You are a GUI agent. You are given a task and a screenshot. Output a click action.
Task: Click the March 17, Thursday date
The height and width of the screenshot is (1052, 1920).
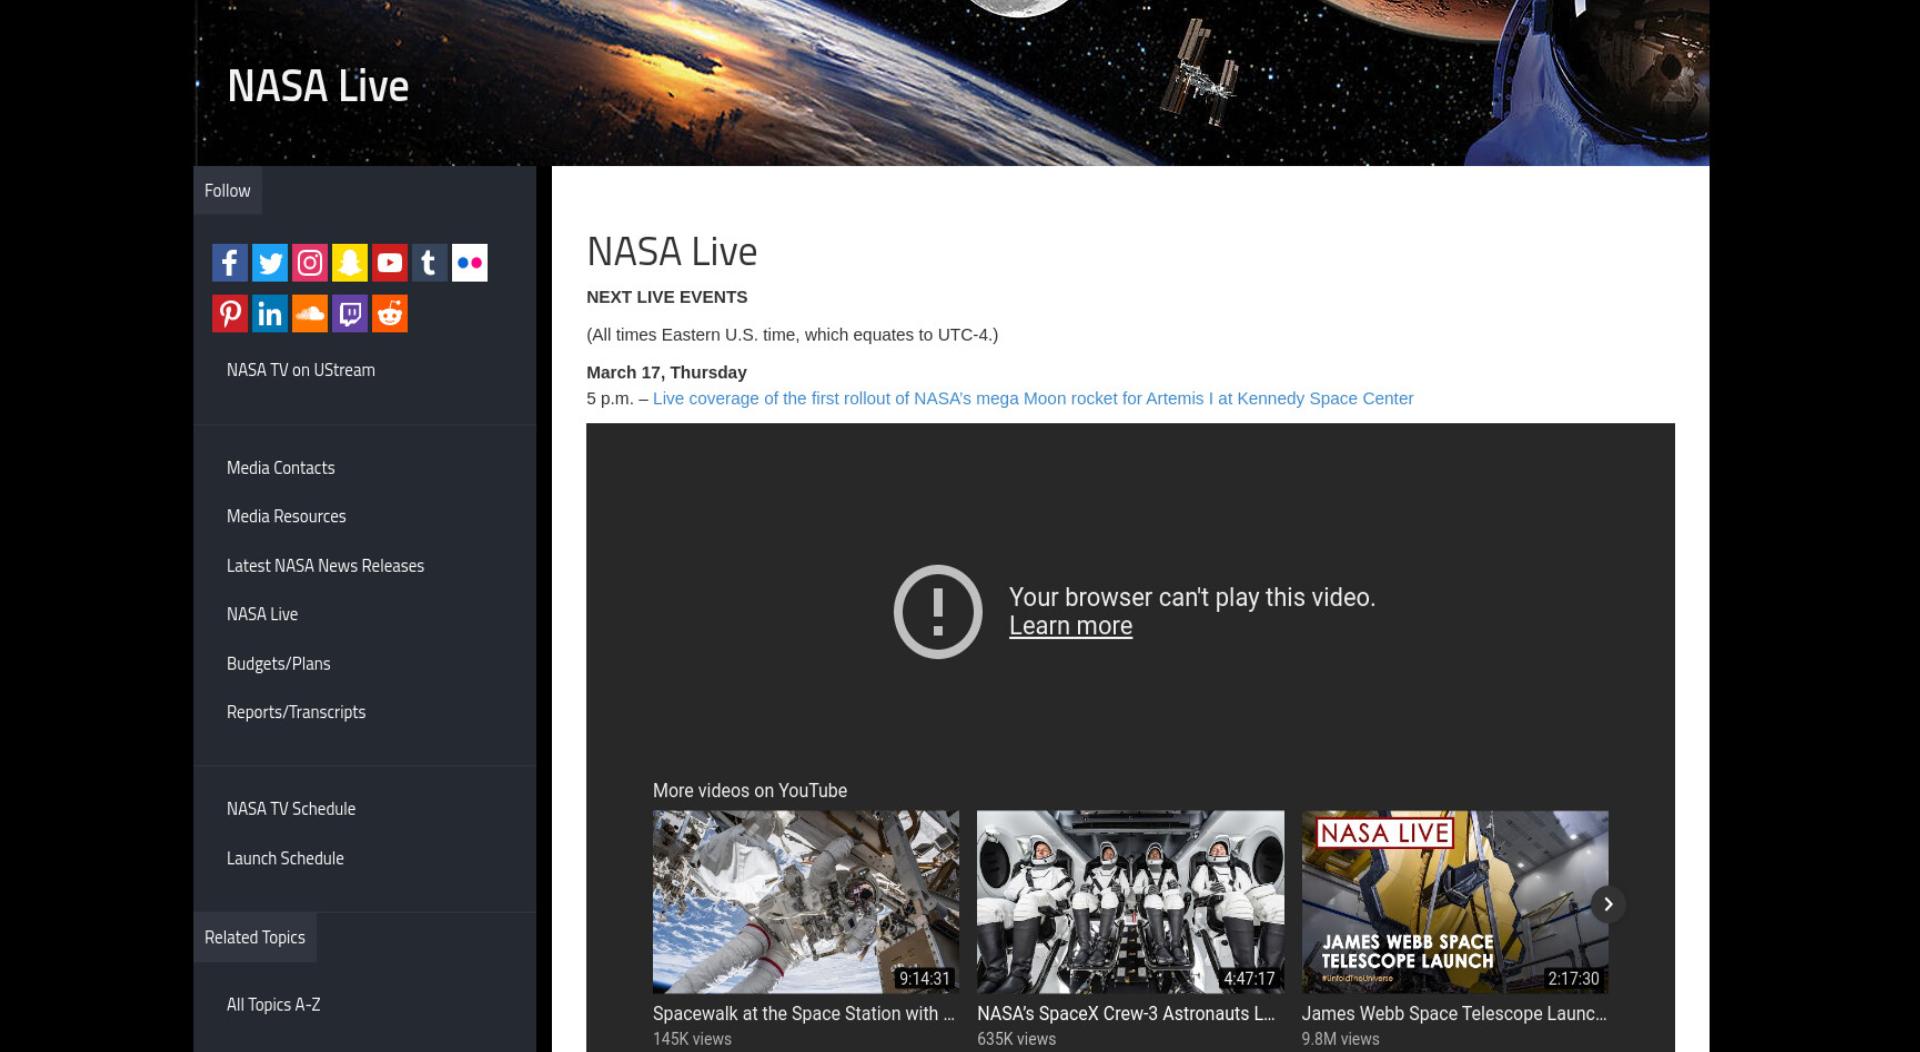point(667,373)
